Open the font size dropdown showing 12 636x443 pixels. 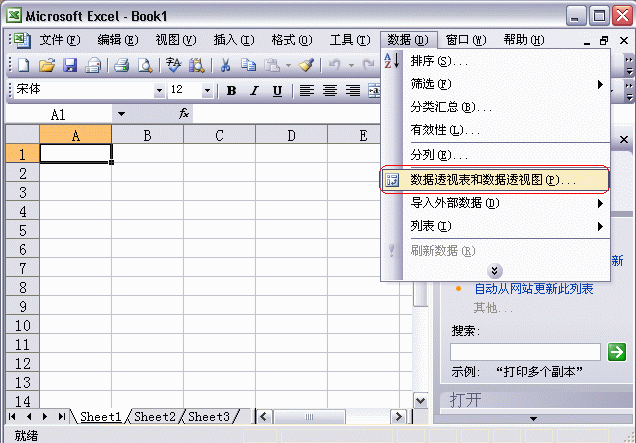(207, 90)
